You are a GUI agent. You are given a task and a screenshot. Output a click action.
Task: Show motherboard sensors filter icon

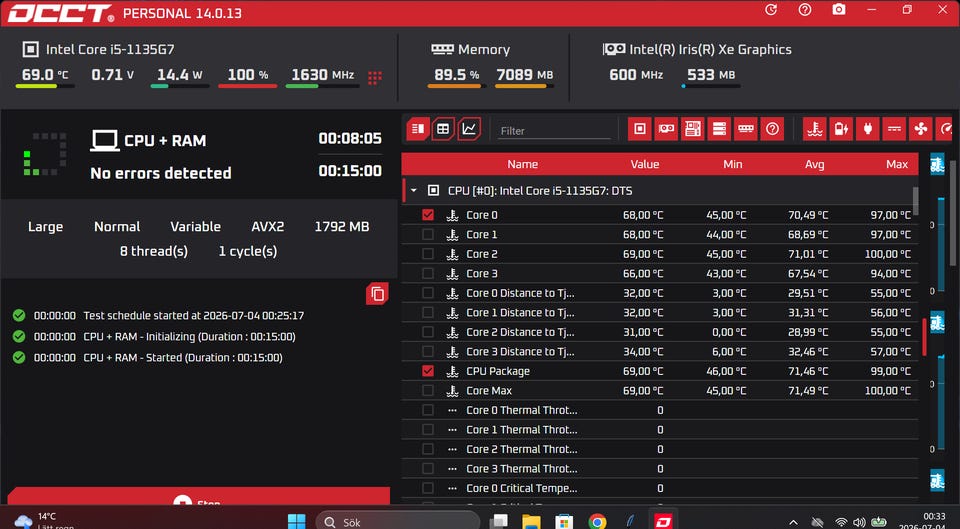[692, 129]
